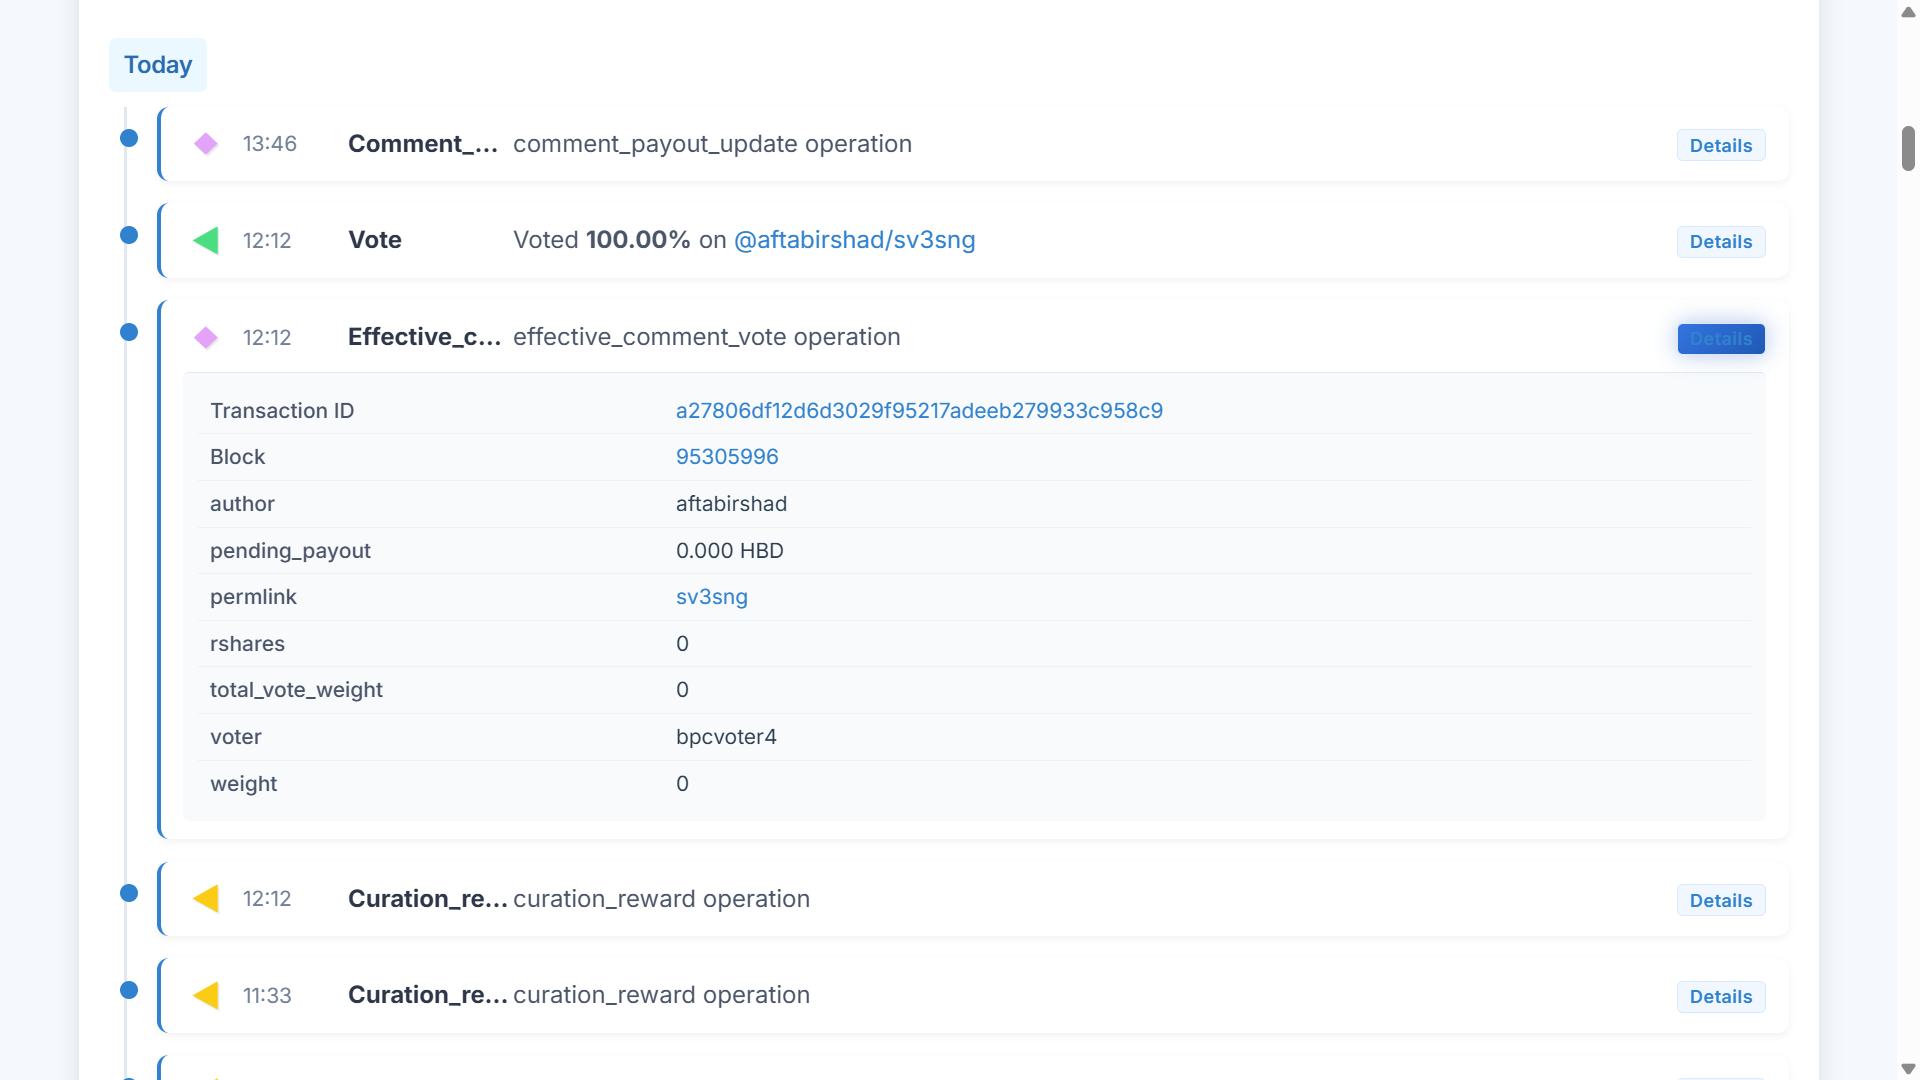Click the Comment_... operation title
The image size is (1920, 1080).
[x=423, y=144]
